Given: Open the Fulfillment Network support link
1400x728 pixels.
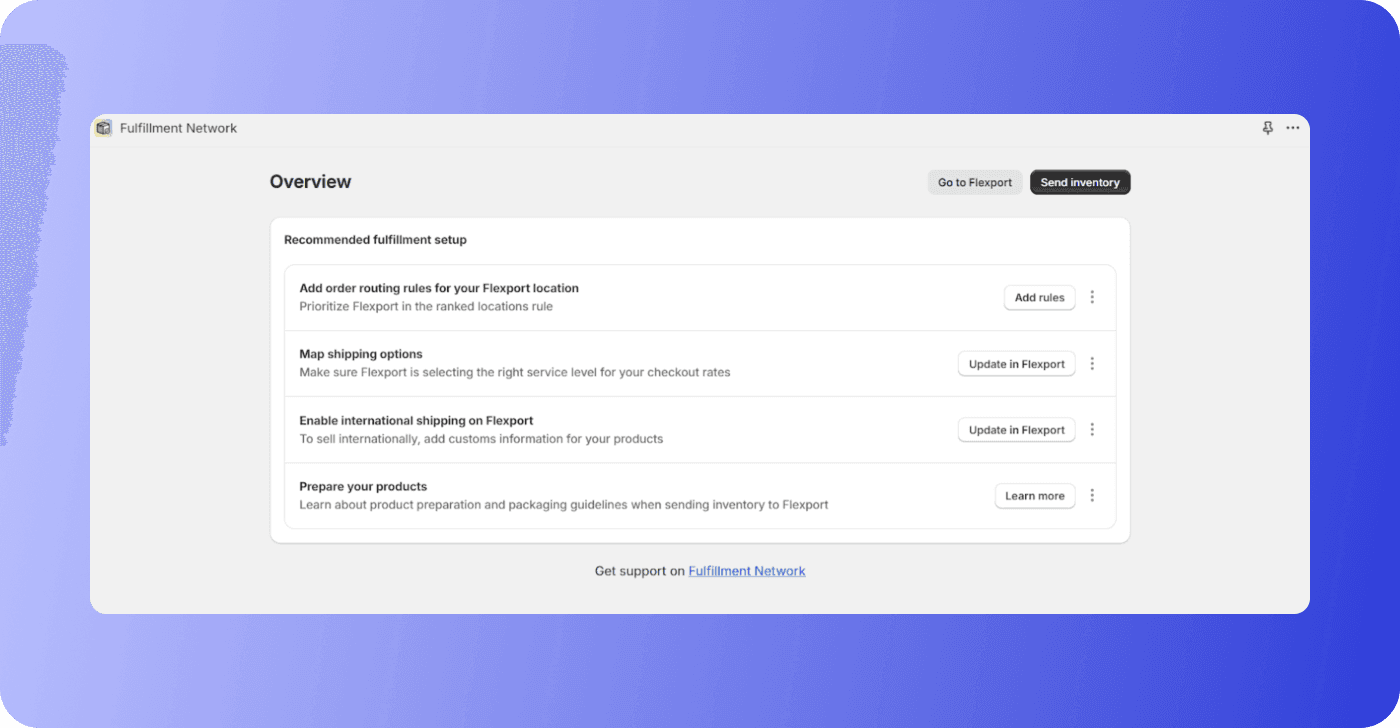Looking at the screenshot, I should 746,570.
